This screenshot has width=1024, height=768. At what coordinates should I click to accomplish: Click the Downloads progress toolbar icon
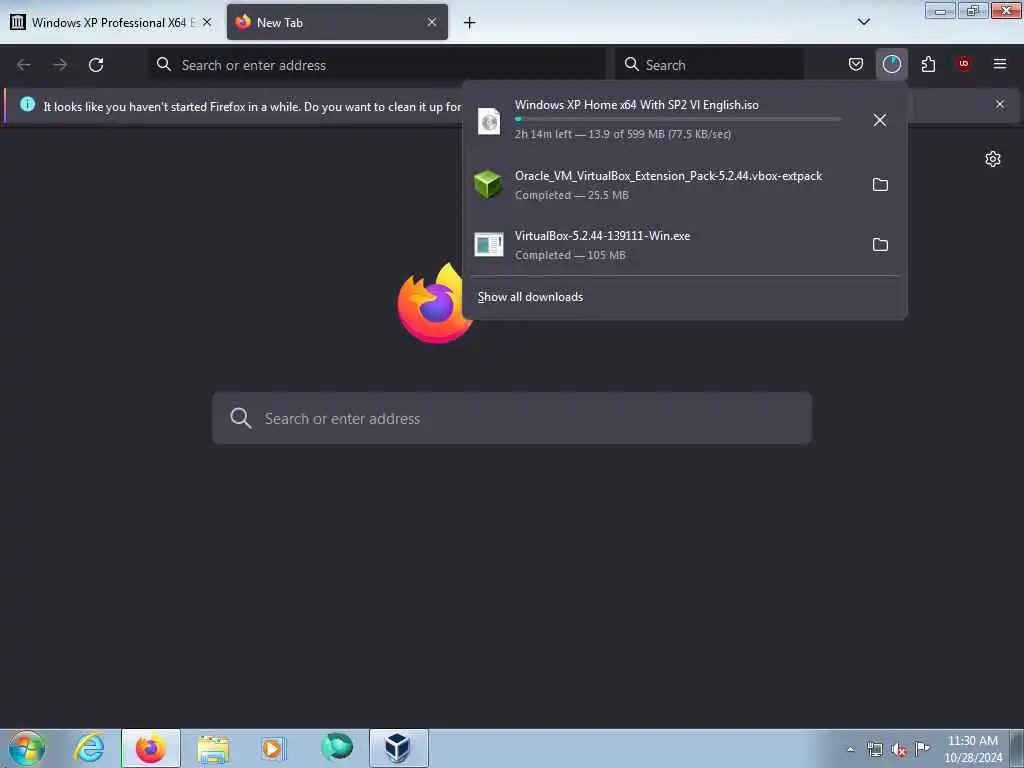(891, 64)
